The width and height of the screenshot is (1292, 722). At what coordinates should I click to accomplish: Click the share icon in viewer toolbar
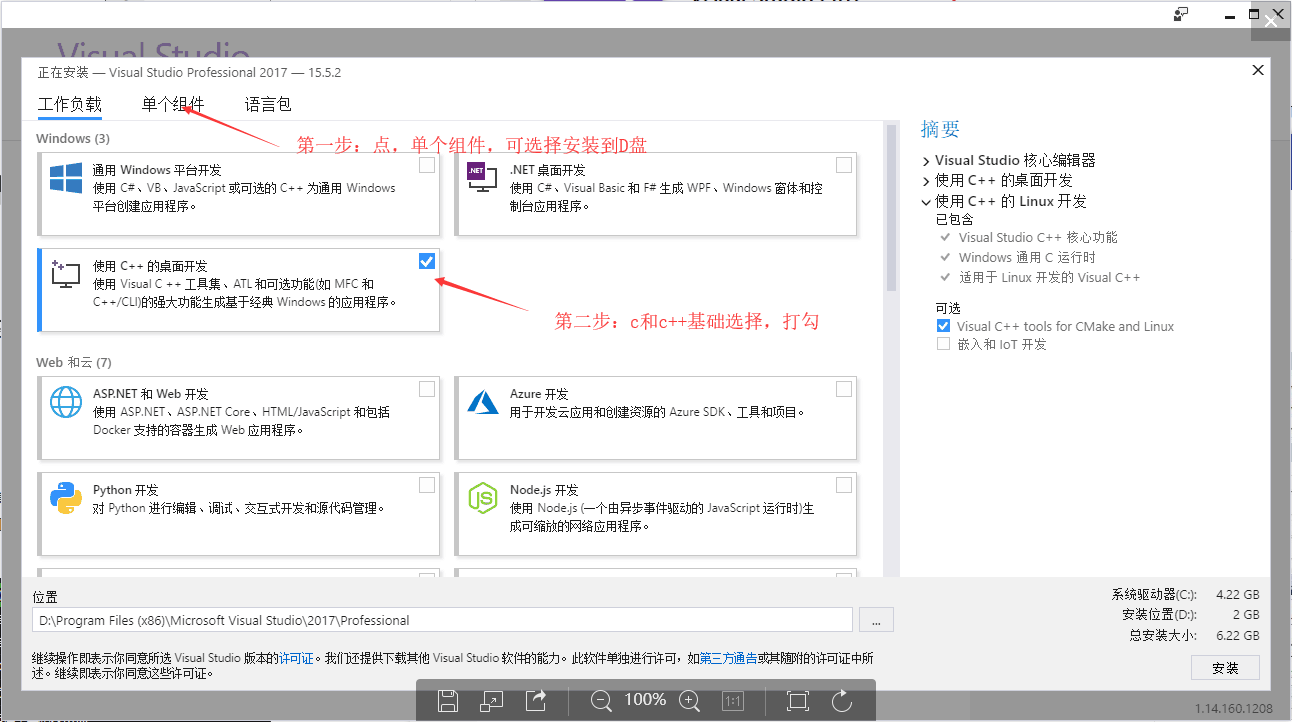(x=536, y=701)
